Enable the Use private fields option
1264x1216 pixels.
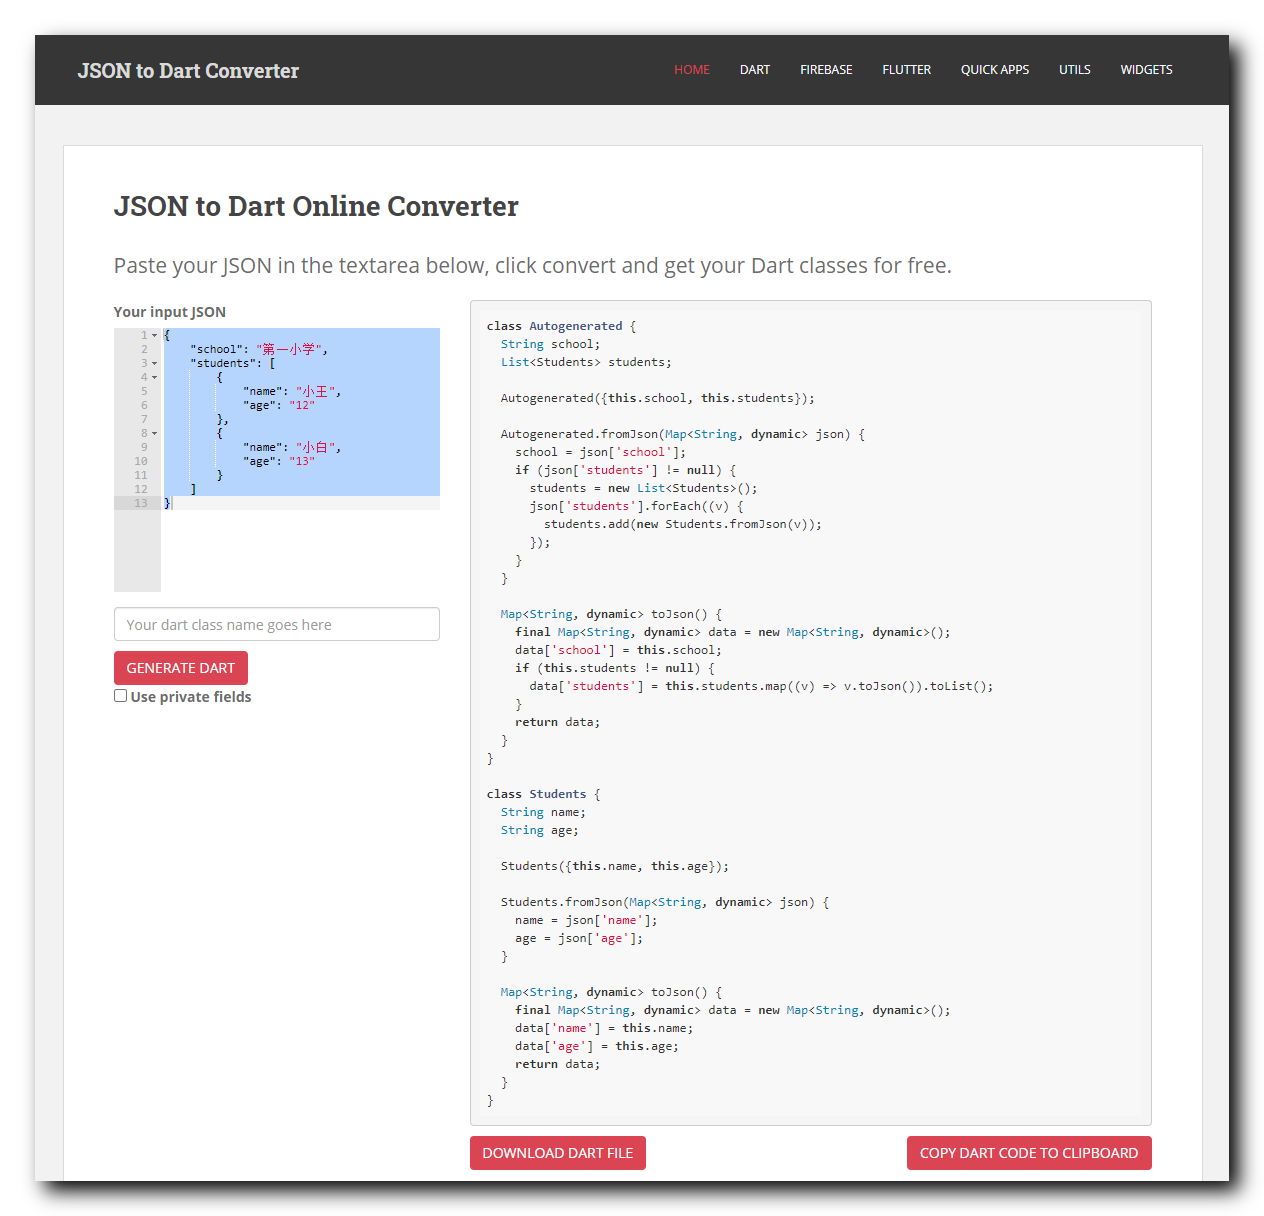(120, 695)
